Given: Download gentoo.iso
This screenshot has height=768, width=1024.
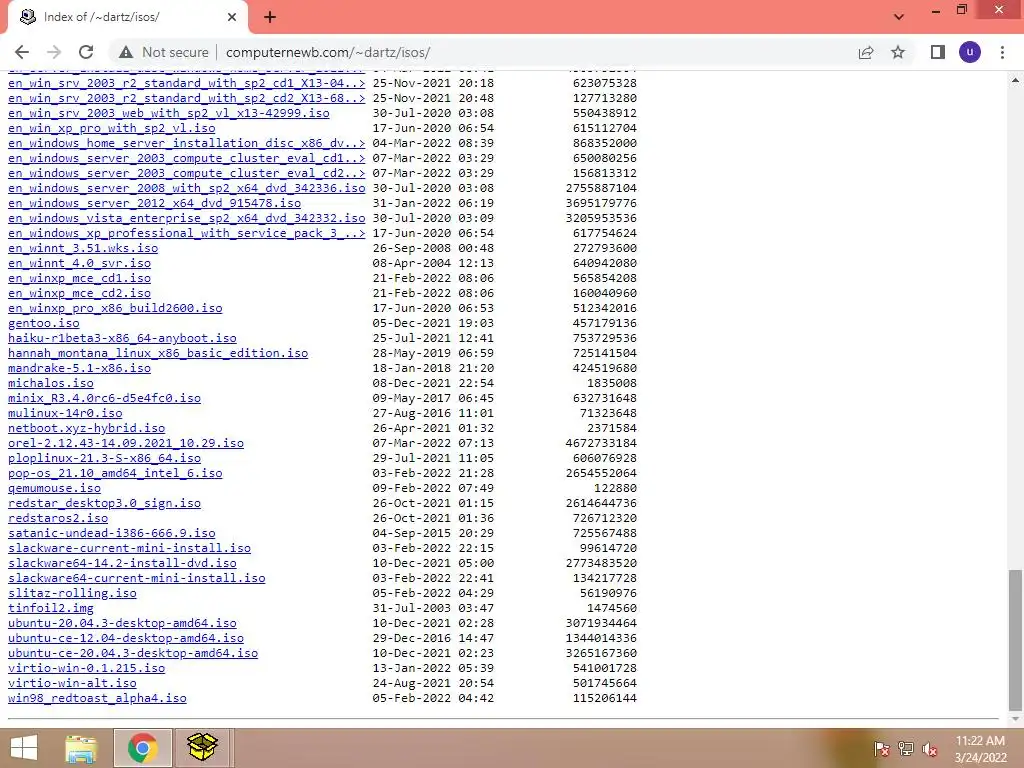Looking at the screenshot, I should [44, 323].
